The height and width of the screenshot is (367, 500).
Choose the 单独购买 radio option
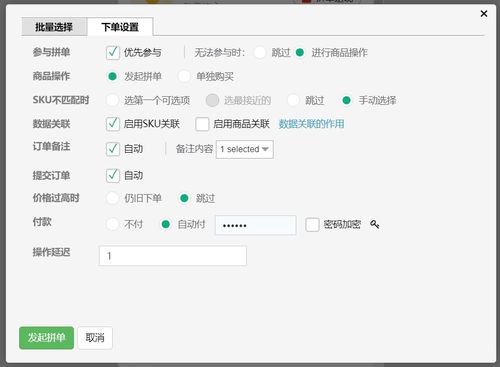click(x=184, y=76)
